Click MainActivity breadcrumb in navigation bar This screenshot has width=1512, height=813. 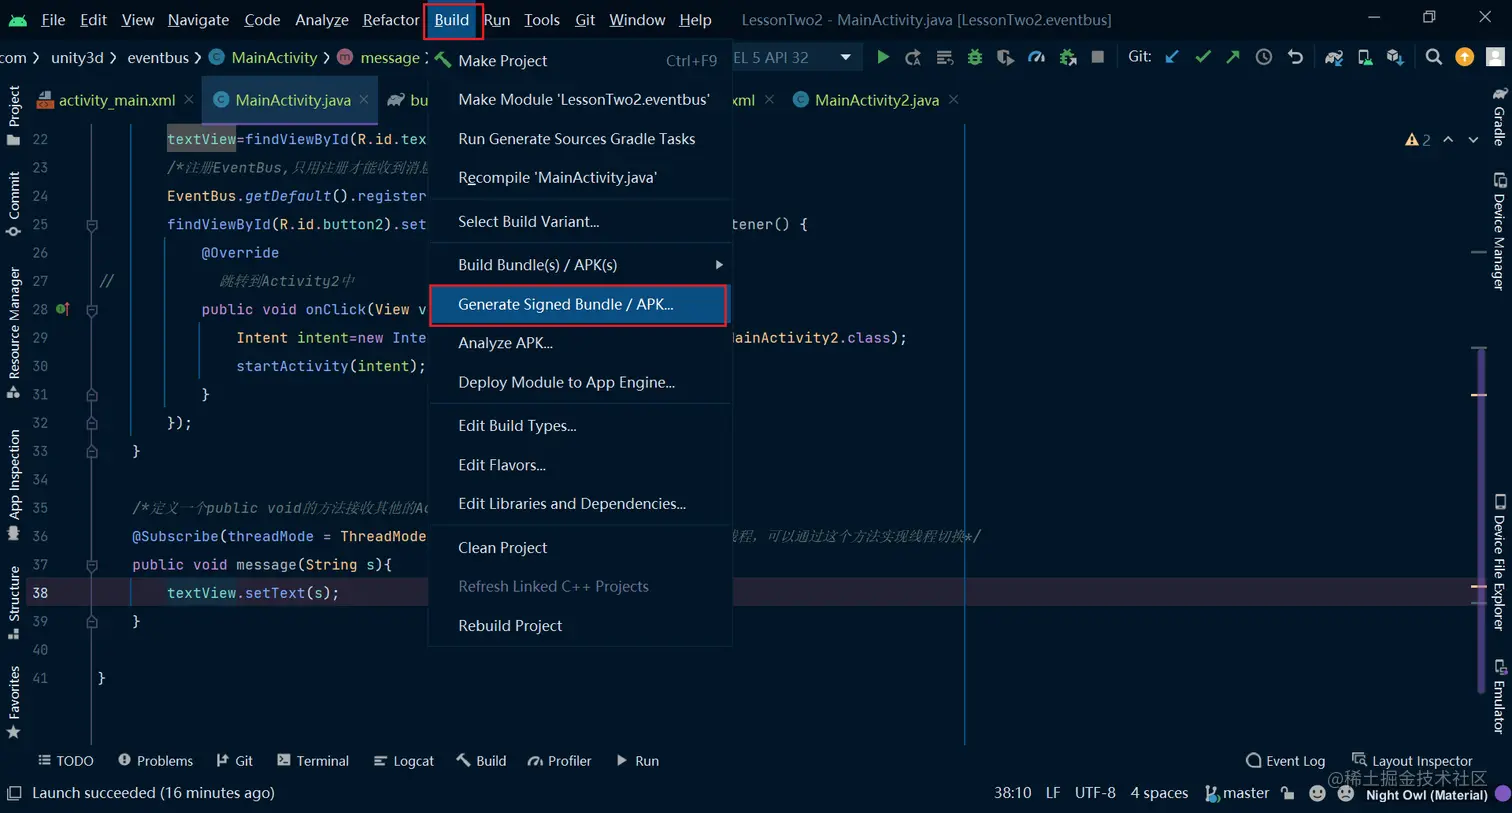(x=263, y=58)
